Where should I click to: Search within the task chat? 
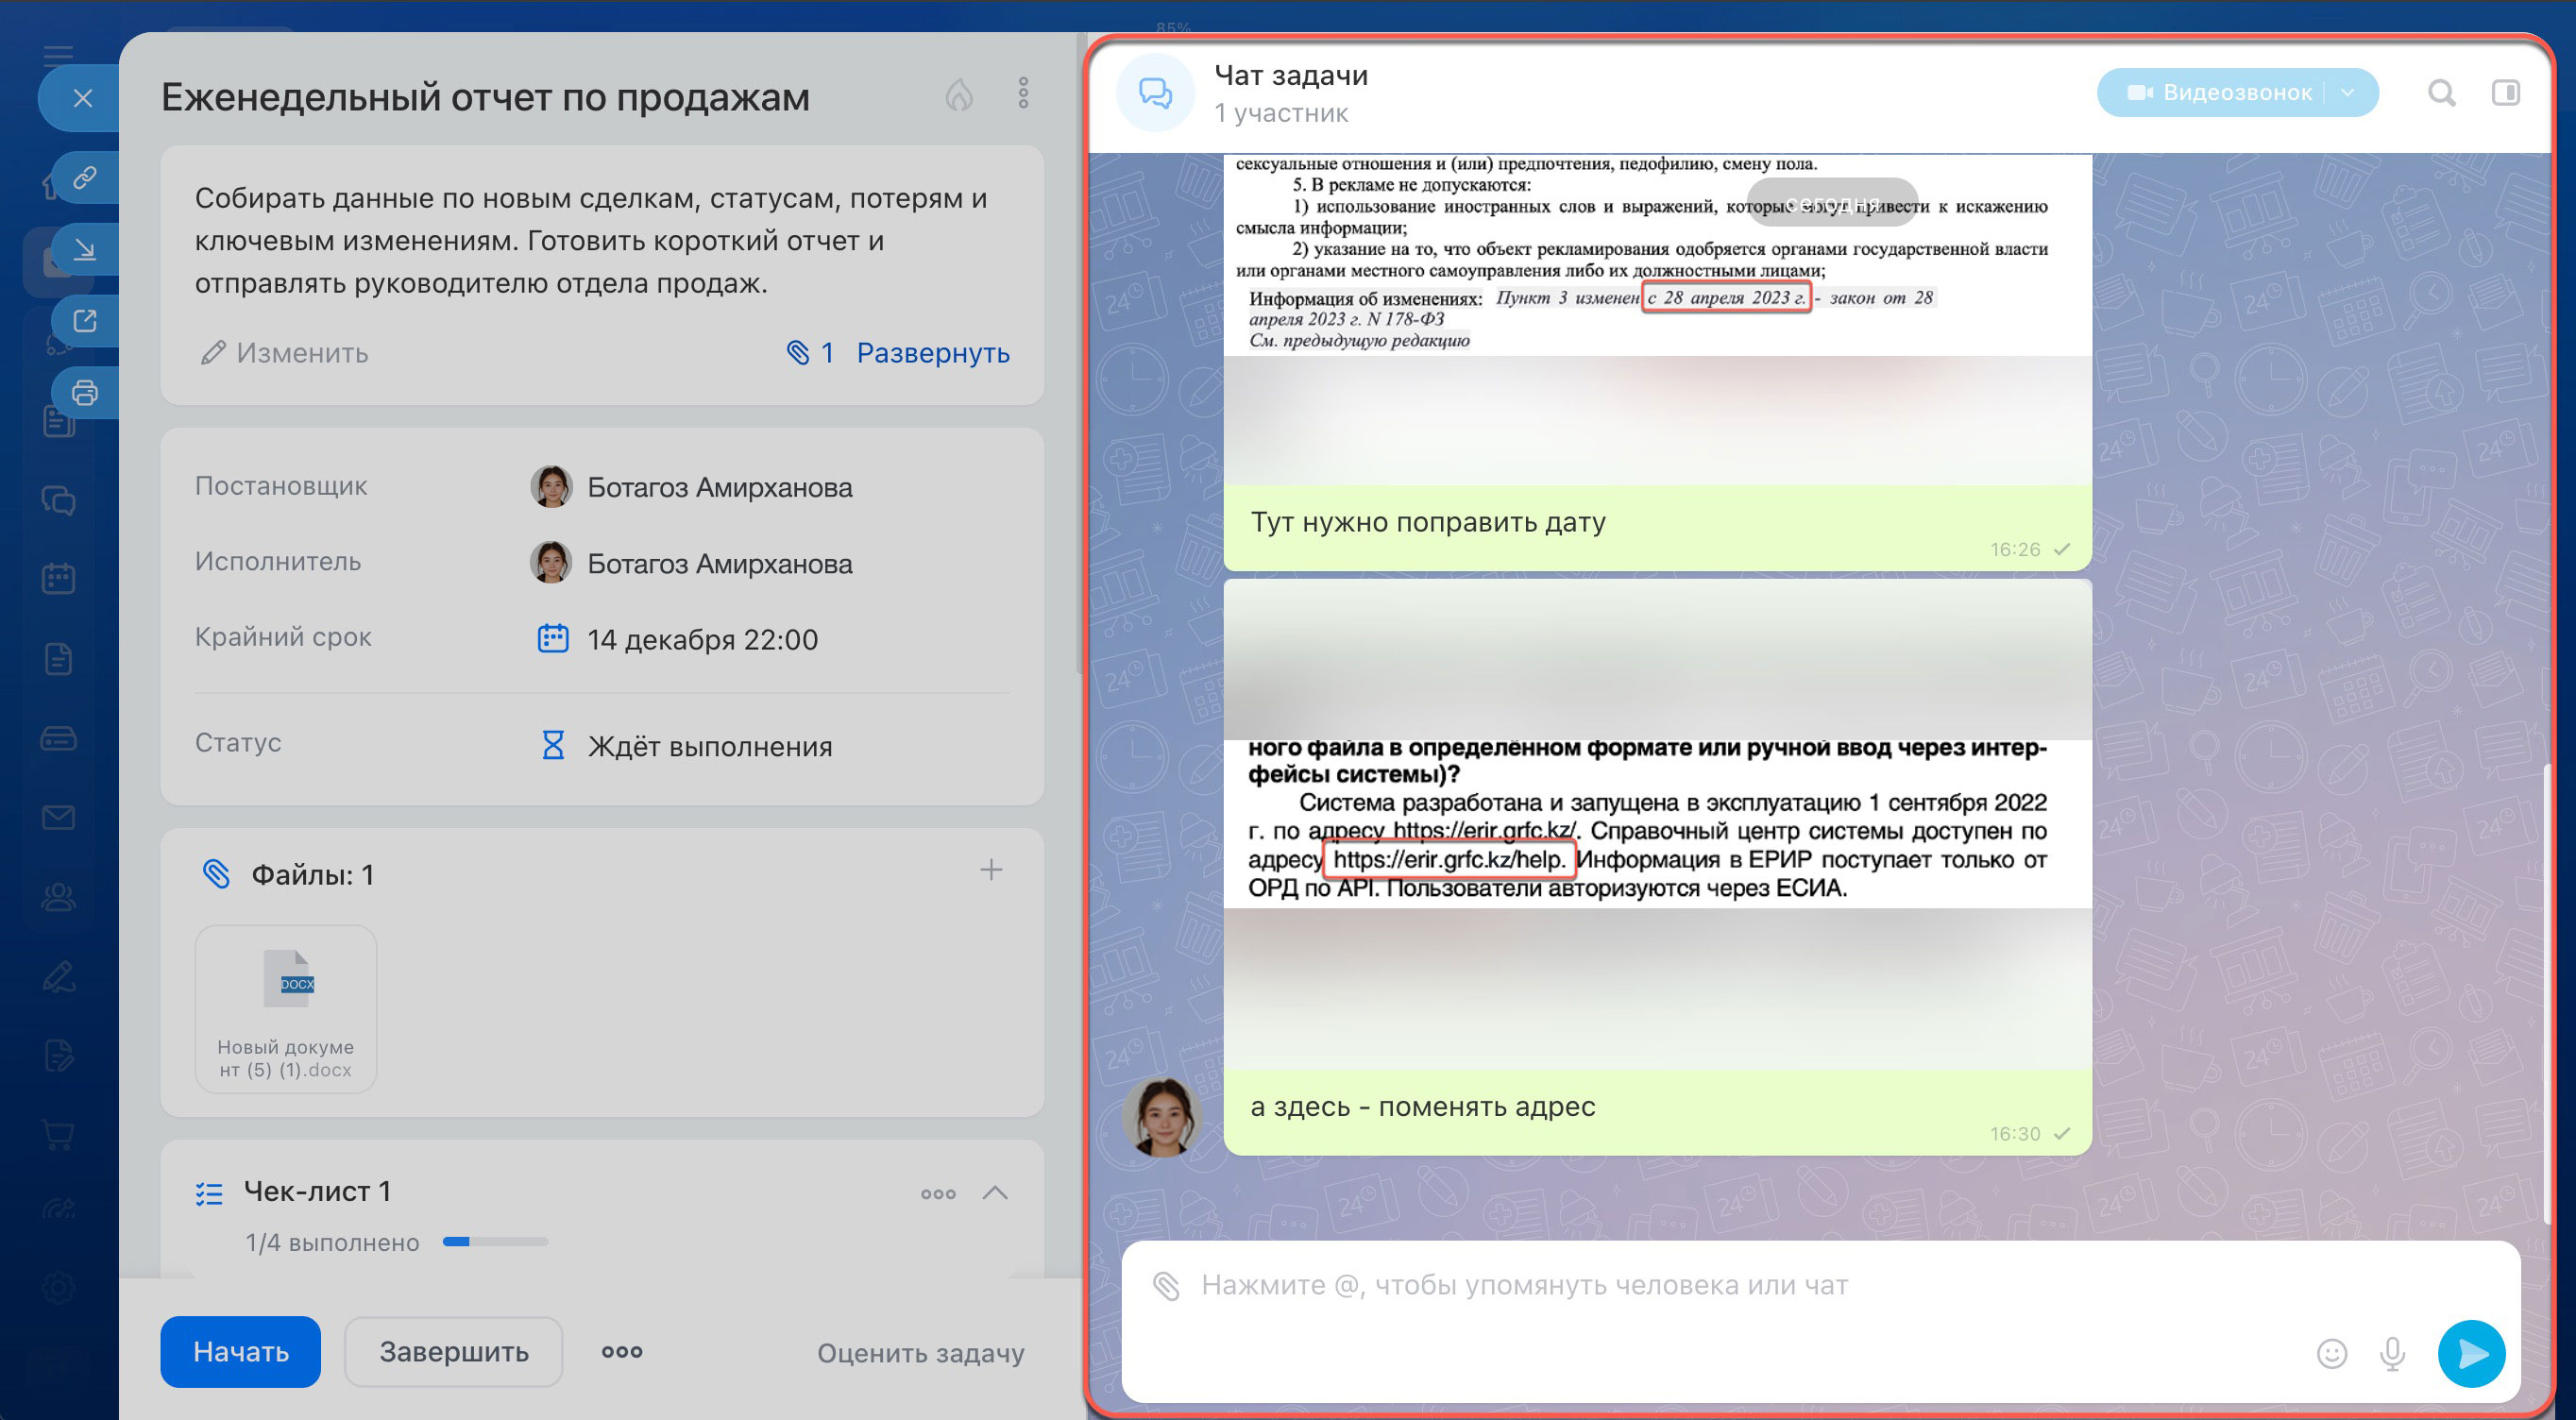[x=2441, y=93]
